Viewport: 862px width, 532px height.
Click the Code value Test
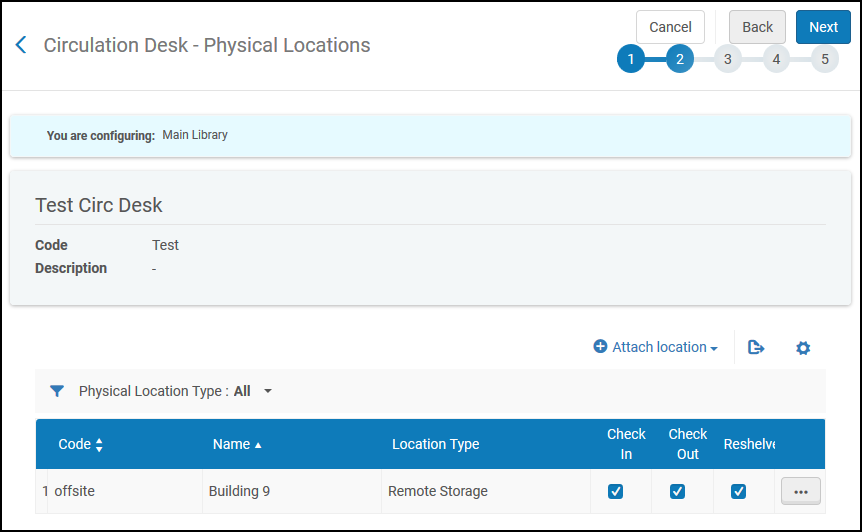pos(165,245)
